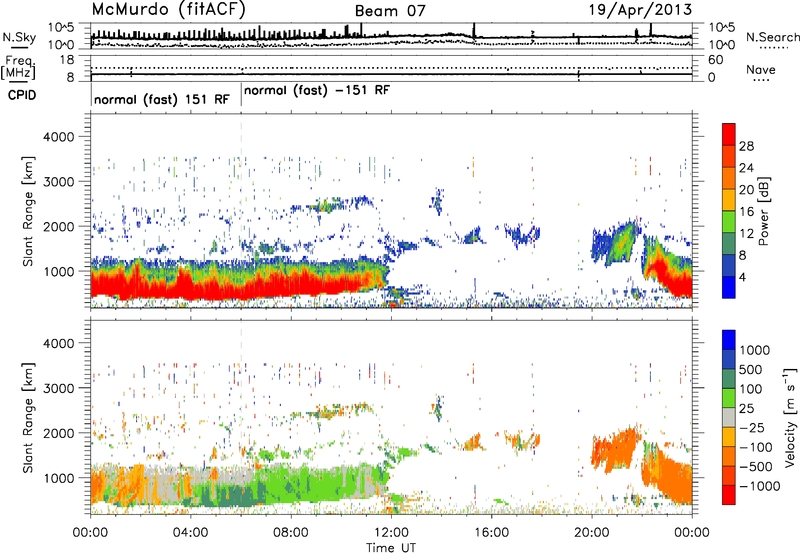Click the gray -25 to 25 velocity swatch

pos(729,417)
